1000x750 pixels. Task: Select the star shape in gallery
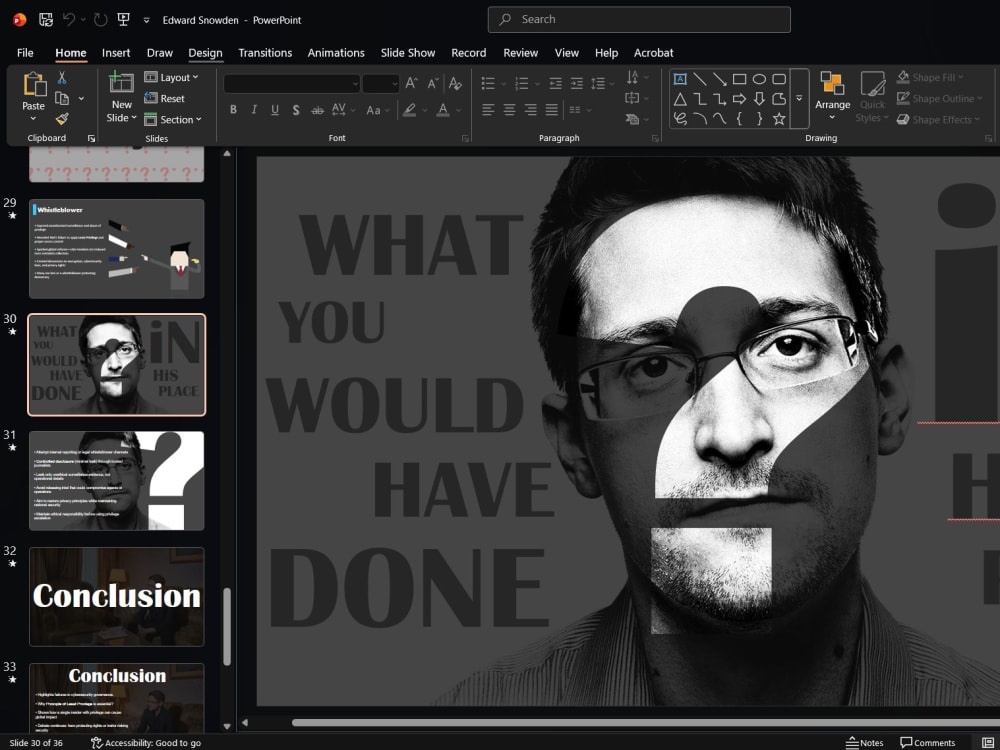[779, 119]
